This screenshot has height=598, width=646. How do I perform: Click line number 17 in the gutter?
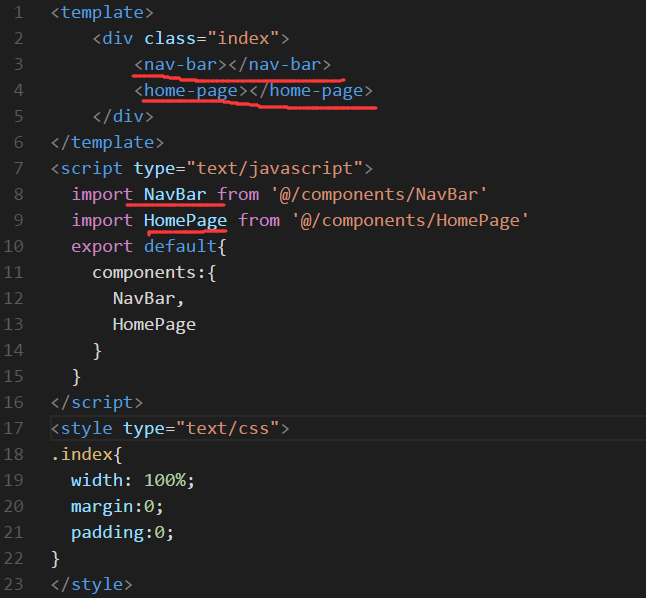click(14, 428)
